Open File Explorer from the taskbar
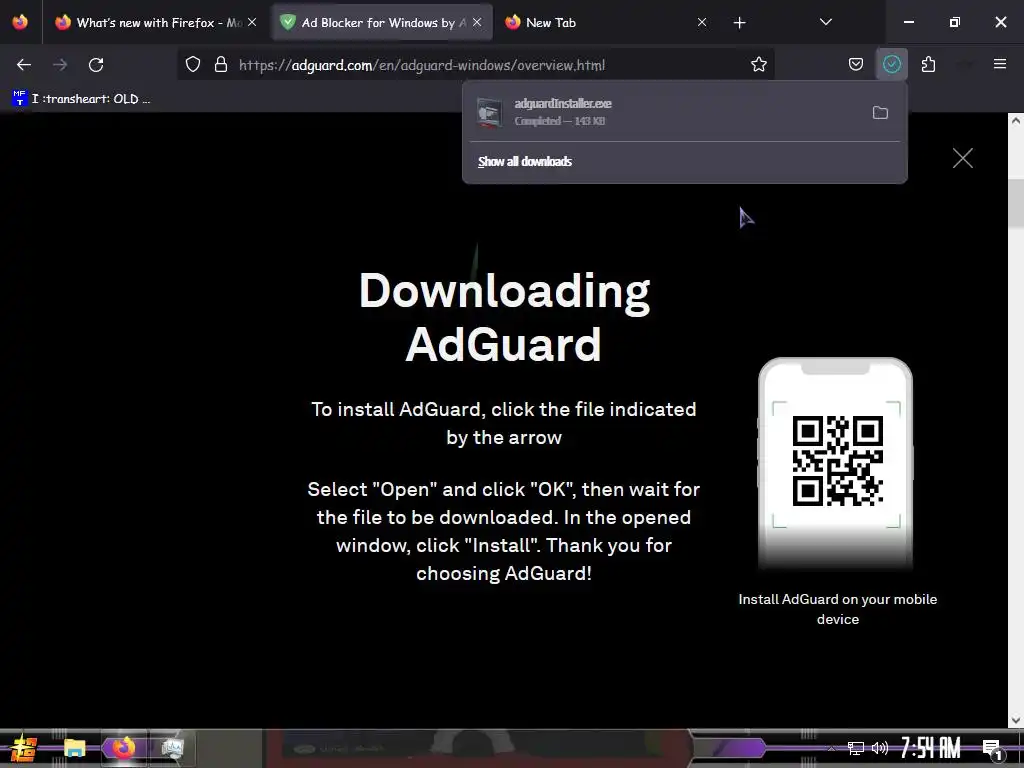Screen dimensions: 1024x768 point(75,748)
